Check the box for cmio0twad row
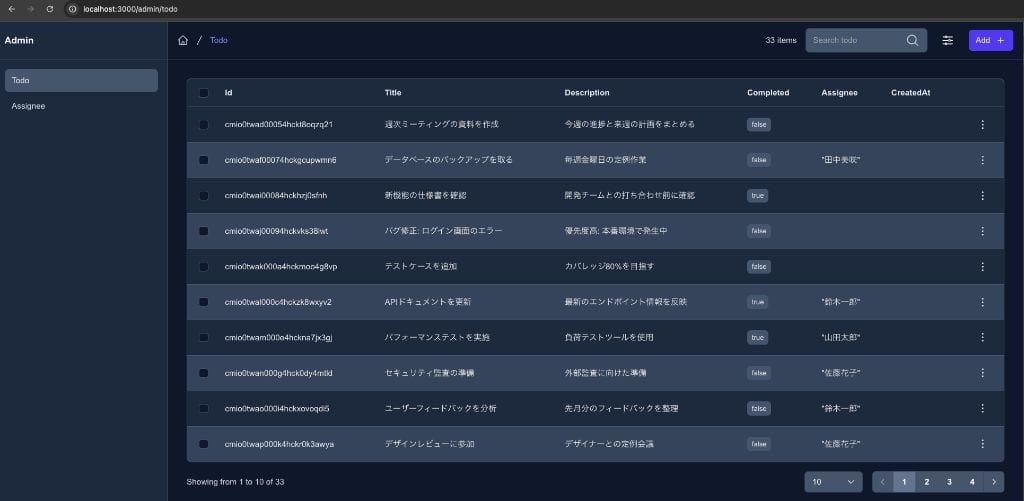 click(204, 124)
